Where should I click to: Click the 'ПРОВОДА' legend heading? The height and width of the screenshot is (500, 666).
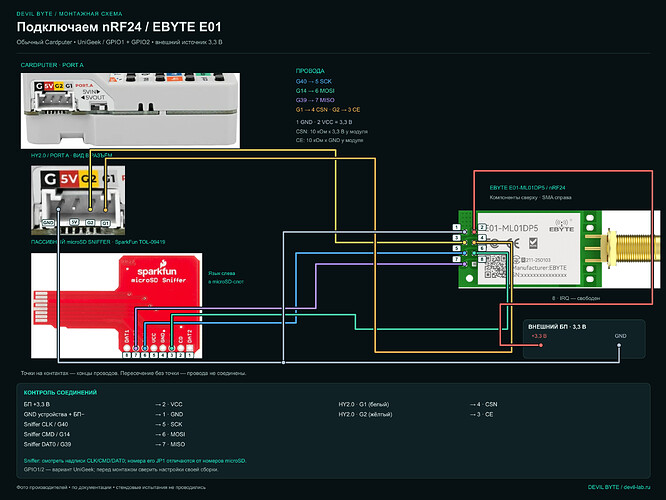click(x=310, y=71)
